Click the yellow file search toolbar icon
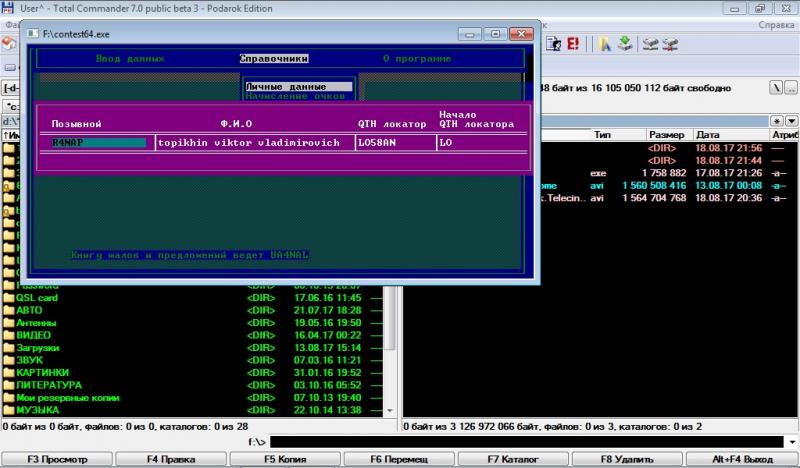Viewport: 800px width, 468px height. (x=604, y=44)
